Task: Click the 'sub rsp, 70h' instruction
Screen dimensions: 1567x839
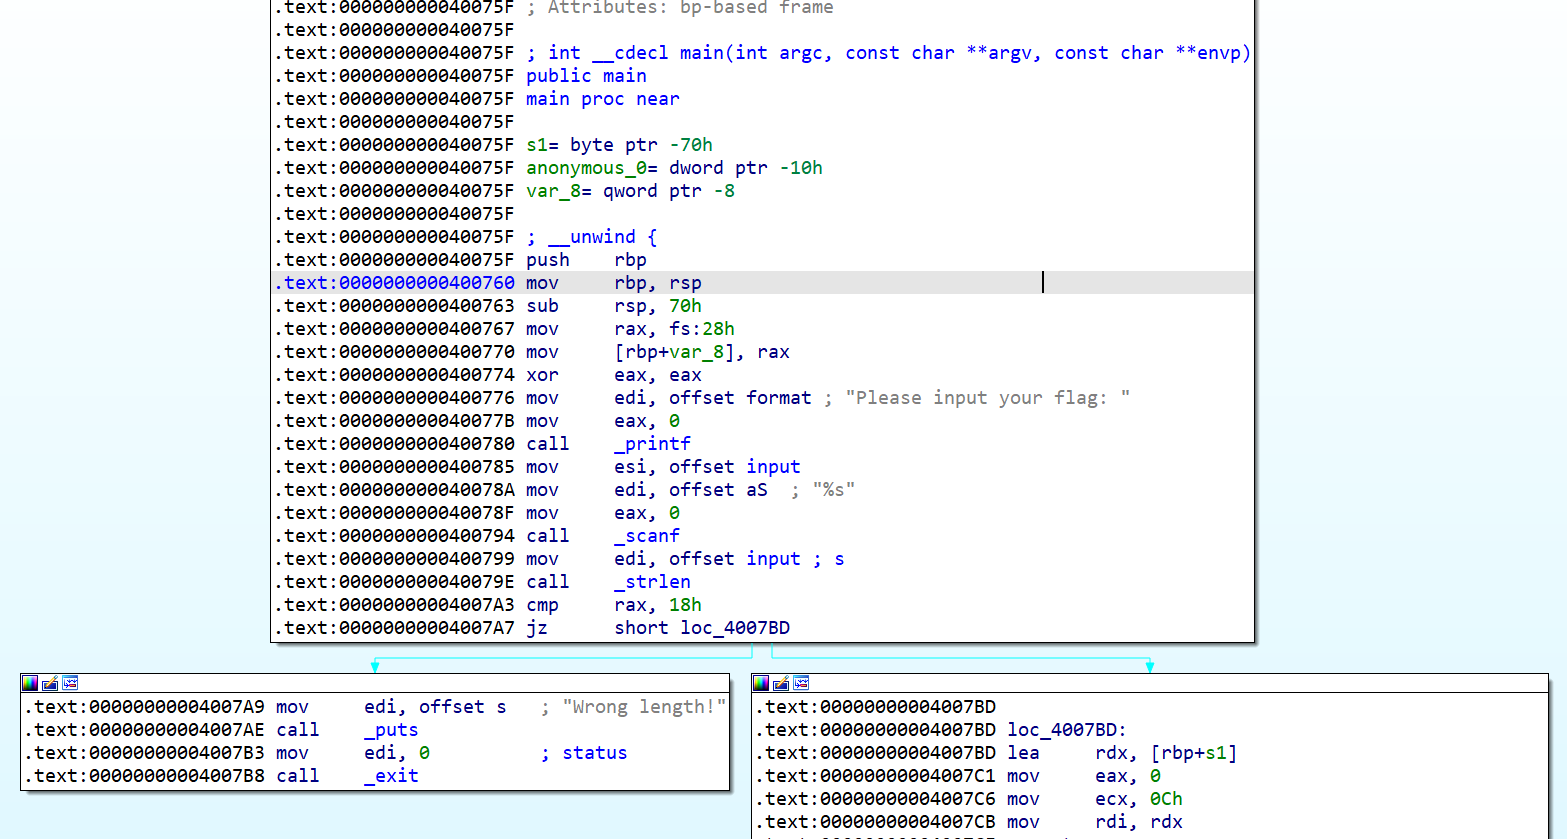Action: coord(614,306)
